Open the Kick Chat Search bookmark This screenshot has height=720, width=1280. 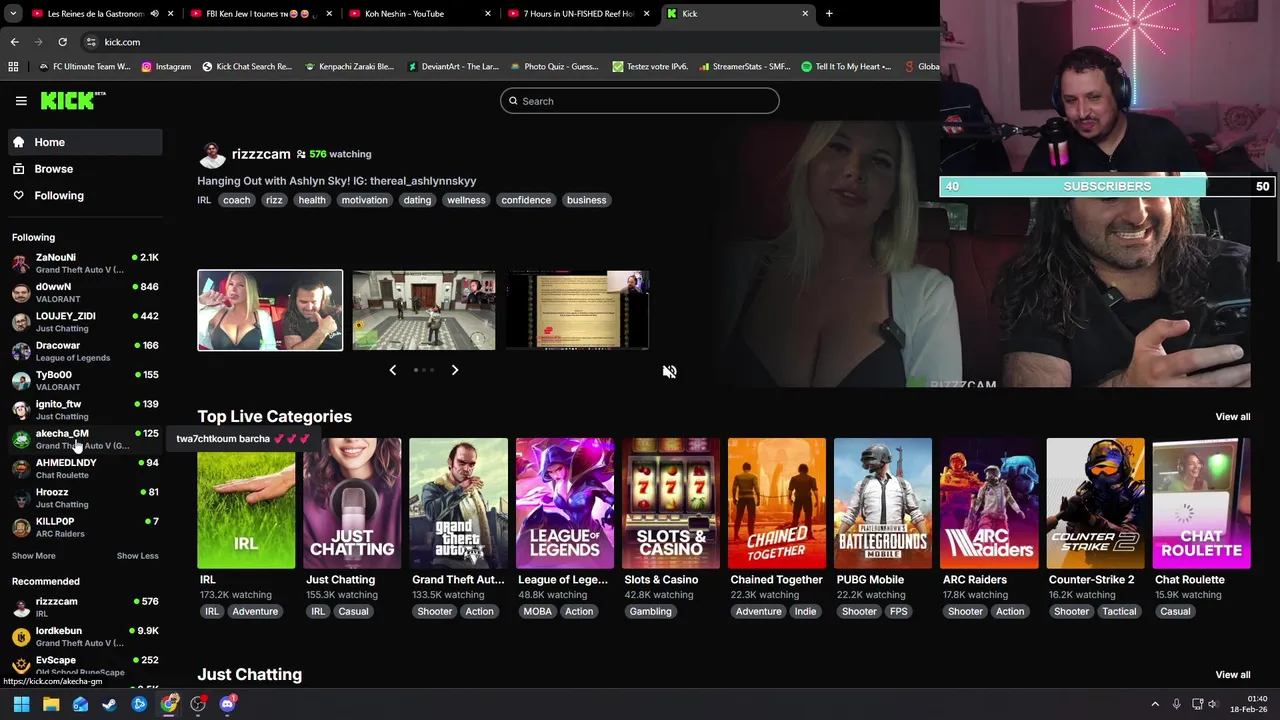(x=247, y=67)
